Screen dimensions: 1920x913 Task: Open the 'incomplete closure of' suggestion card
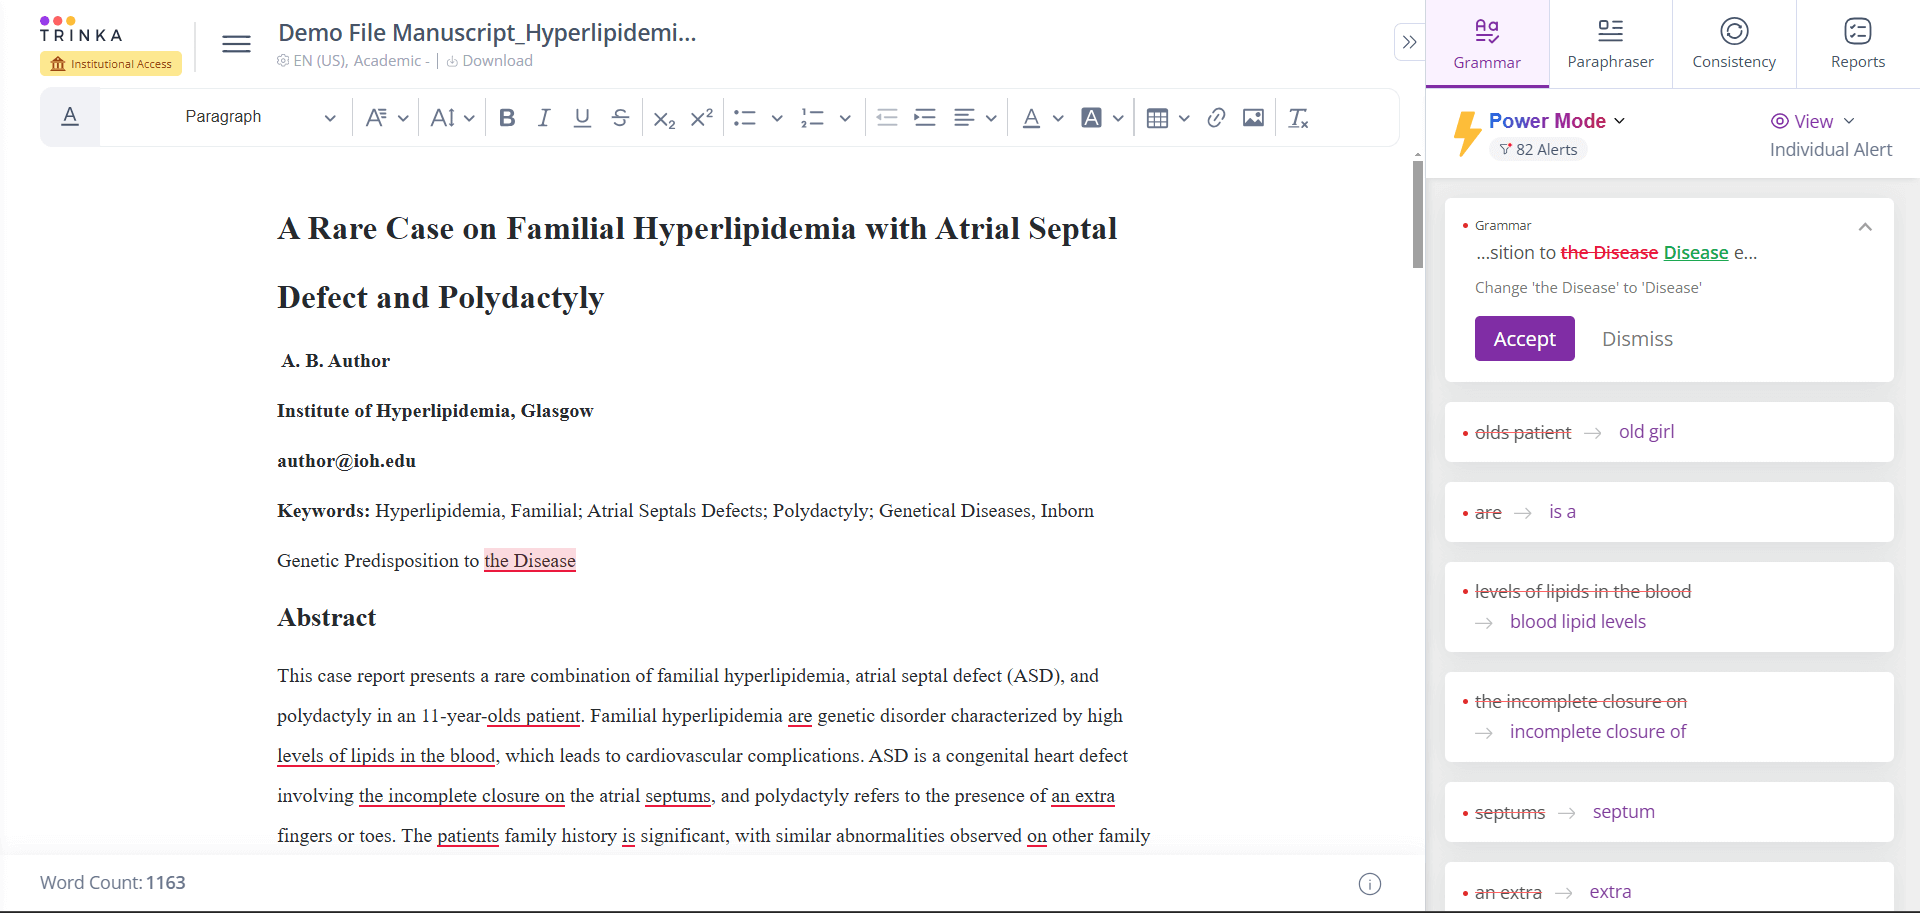(x=1669, y=717)
